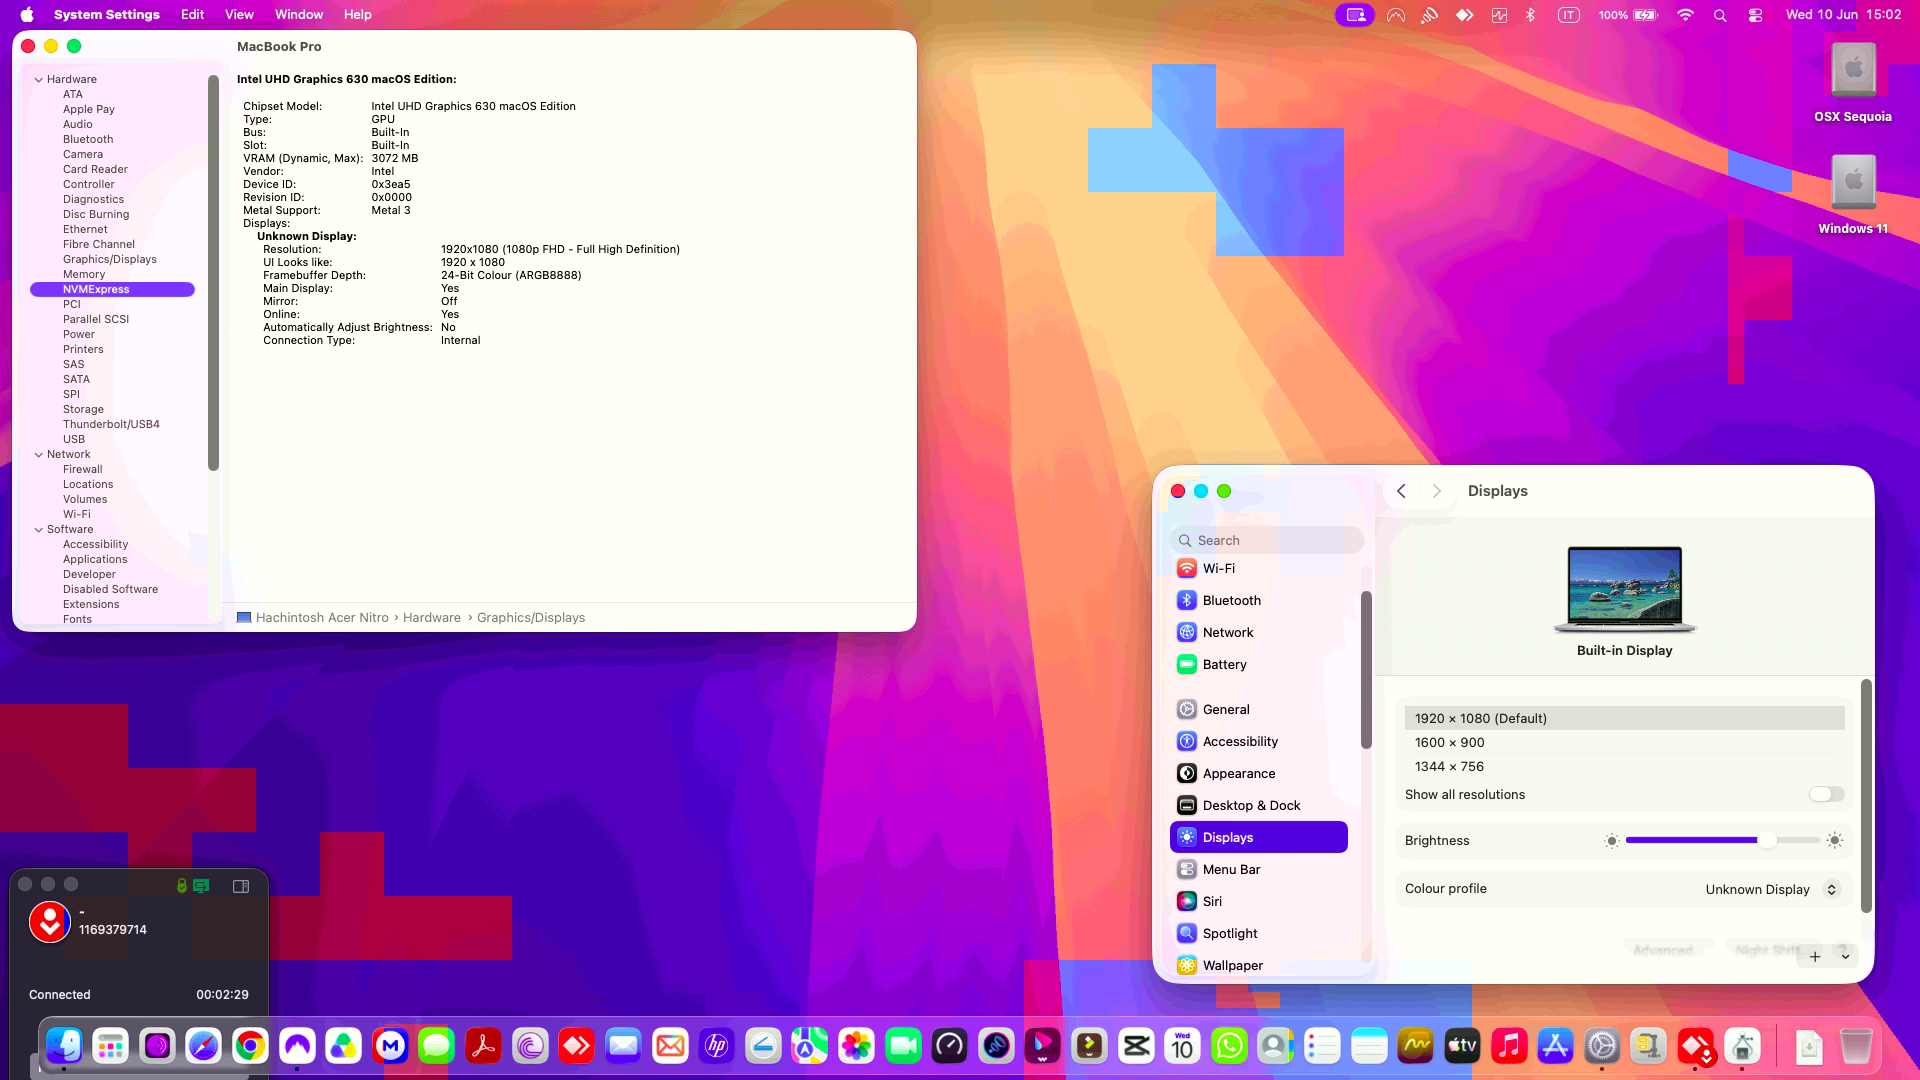The height and width of the screenshot is (1080, 1920).
Task: Toggle the sidebar panel icon in AnyDesk window
Action: point(241,886)
